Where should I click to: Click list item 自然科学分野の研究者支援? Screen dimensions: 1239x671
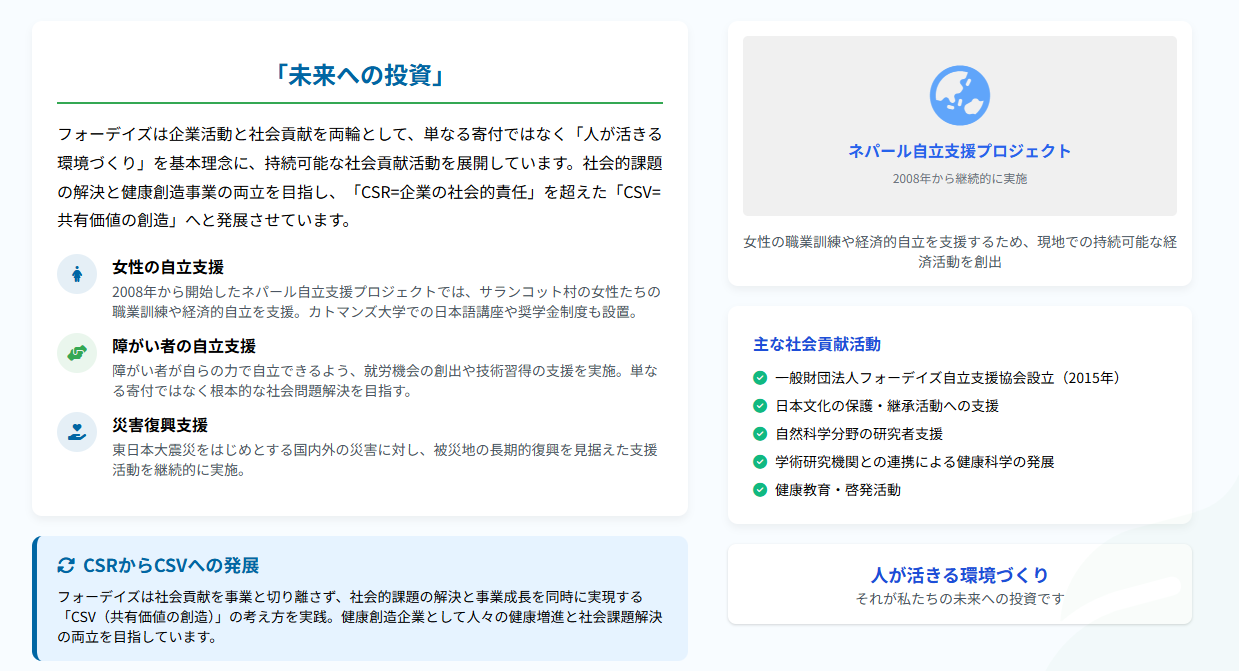pyautogui.click(x=859, y=434)
